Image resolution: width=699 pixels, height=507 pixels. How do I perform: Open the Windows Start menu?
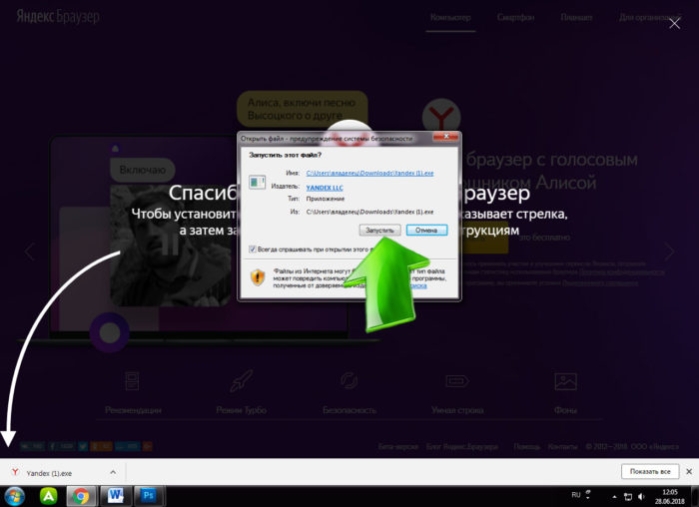pos(14,496)
